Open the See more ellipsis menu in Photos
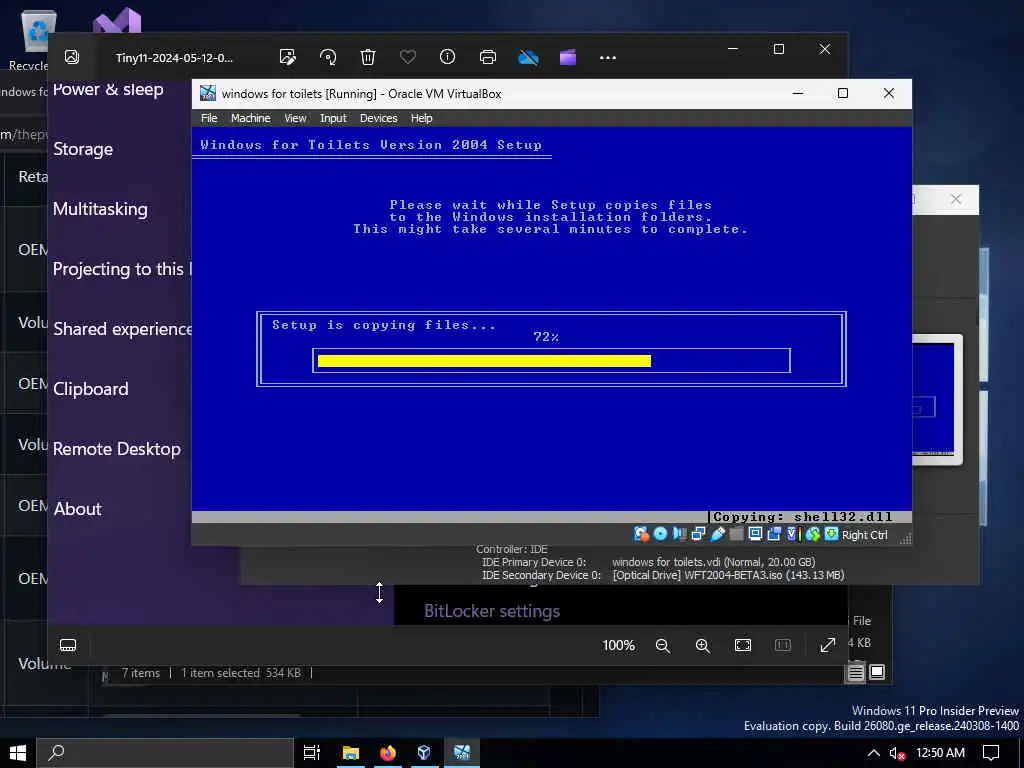The width and height of the screenshot is (1024, 768). pyautogui.click(x=608, y=57)
